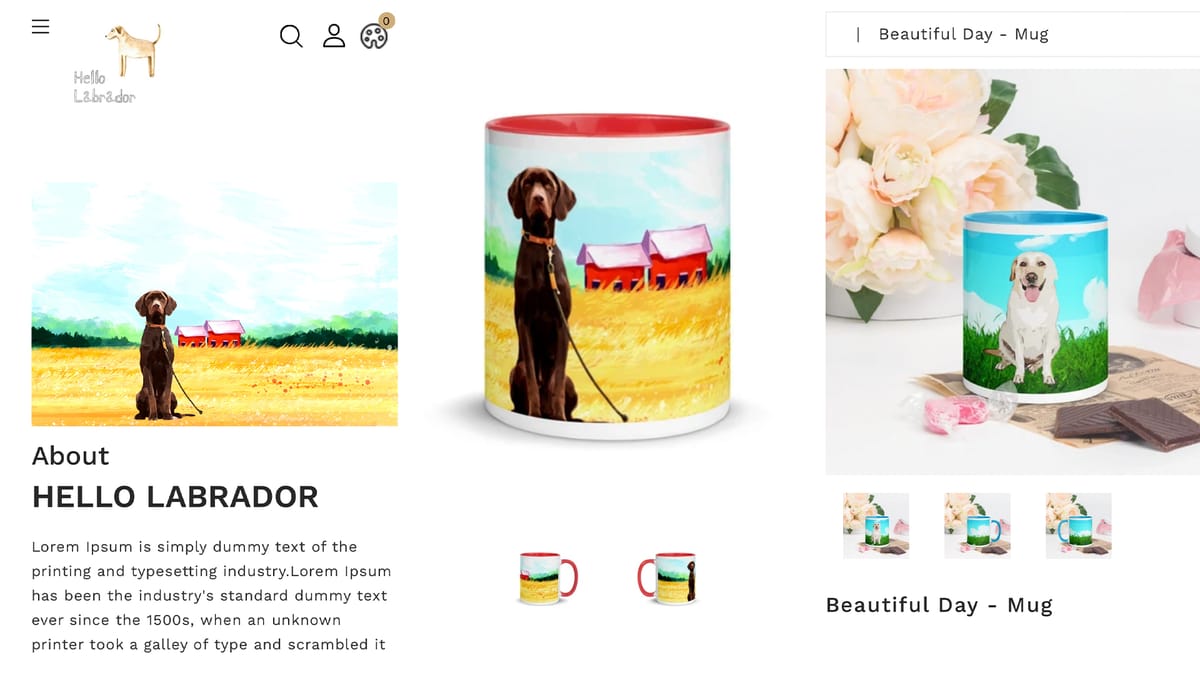
Task: Click the large red mug product image
Action: coord(607,277)
